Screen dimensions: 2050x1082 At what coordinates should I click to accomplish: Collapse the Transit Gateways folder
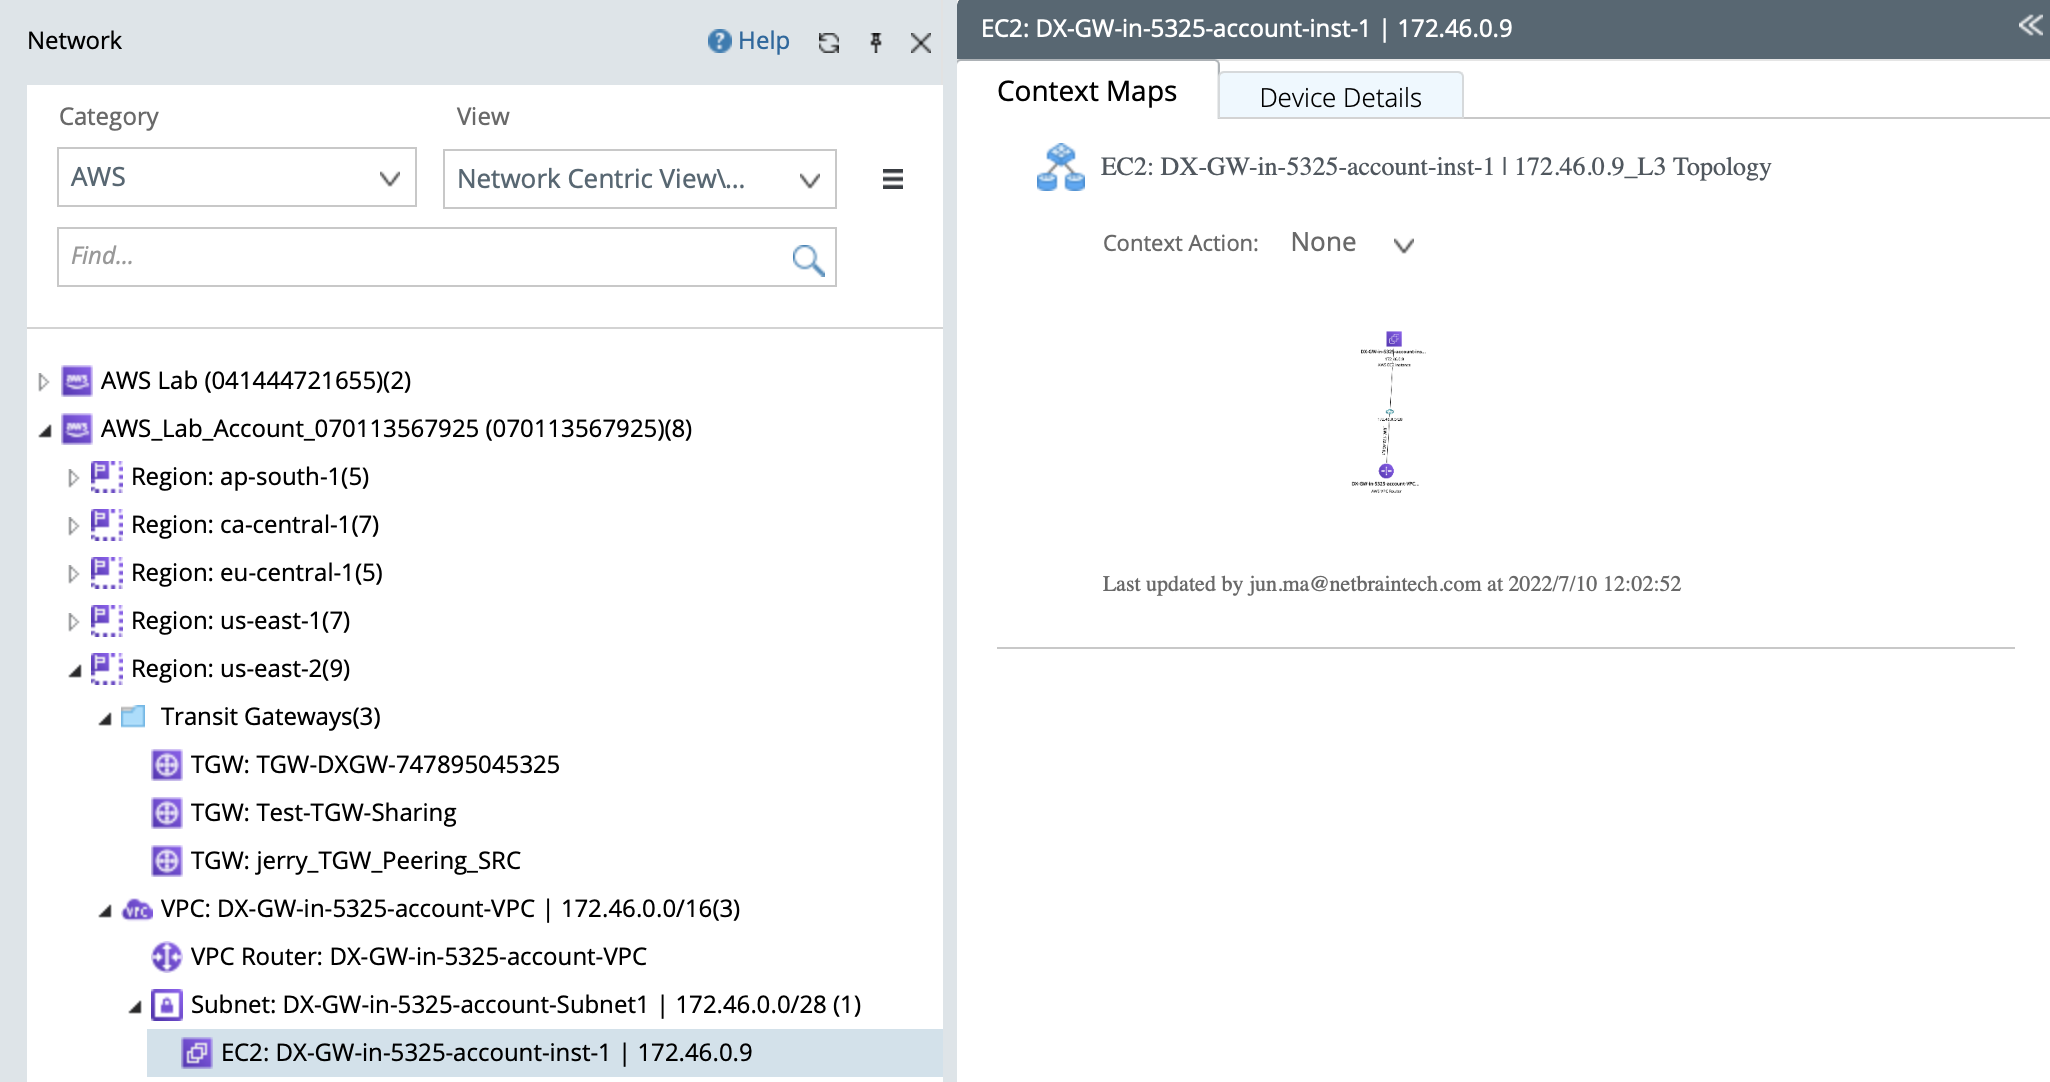(105, 718)
